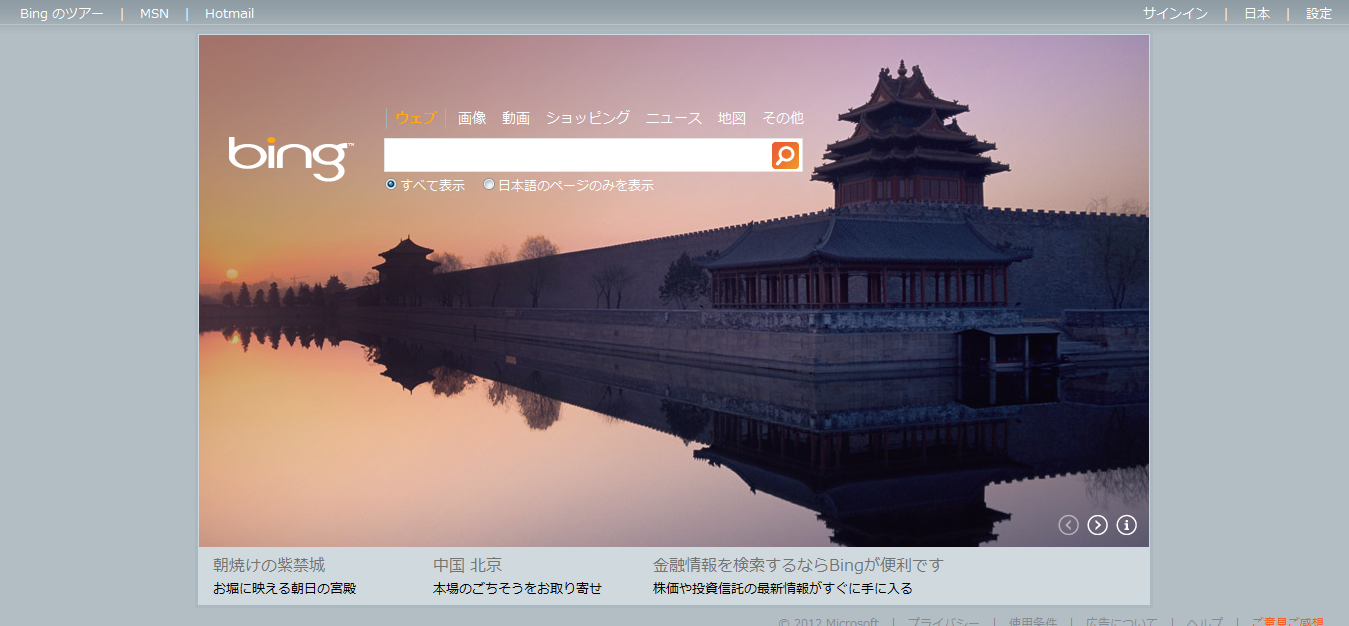Open the ショッピング search tab
The width and height of the screenshot is (1349, 626).
[x=588, y=118]
